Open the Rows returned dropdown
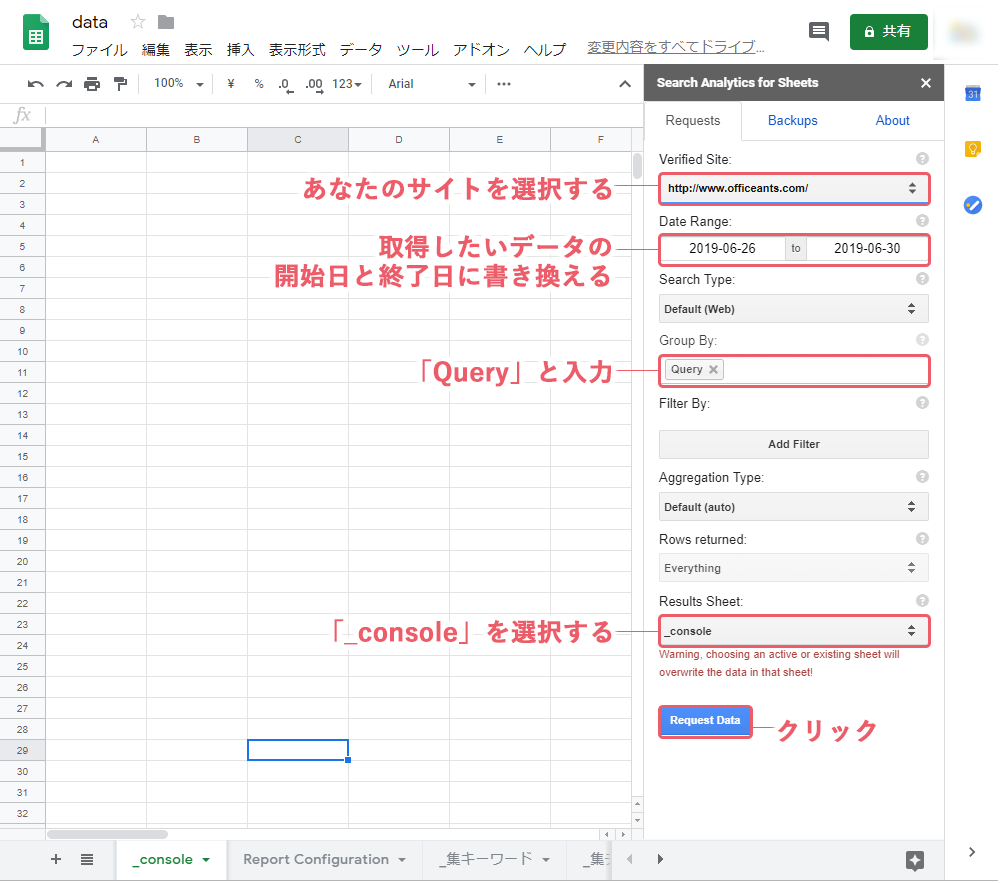Image resolution: width=1000 pixels, height=883 pixels. [793, 568]
